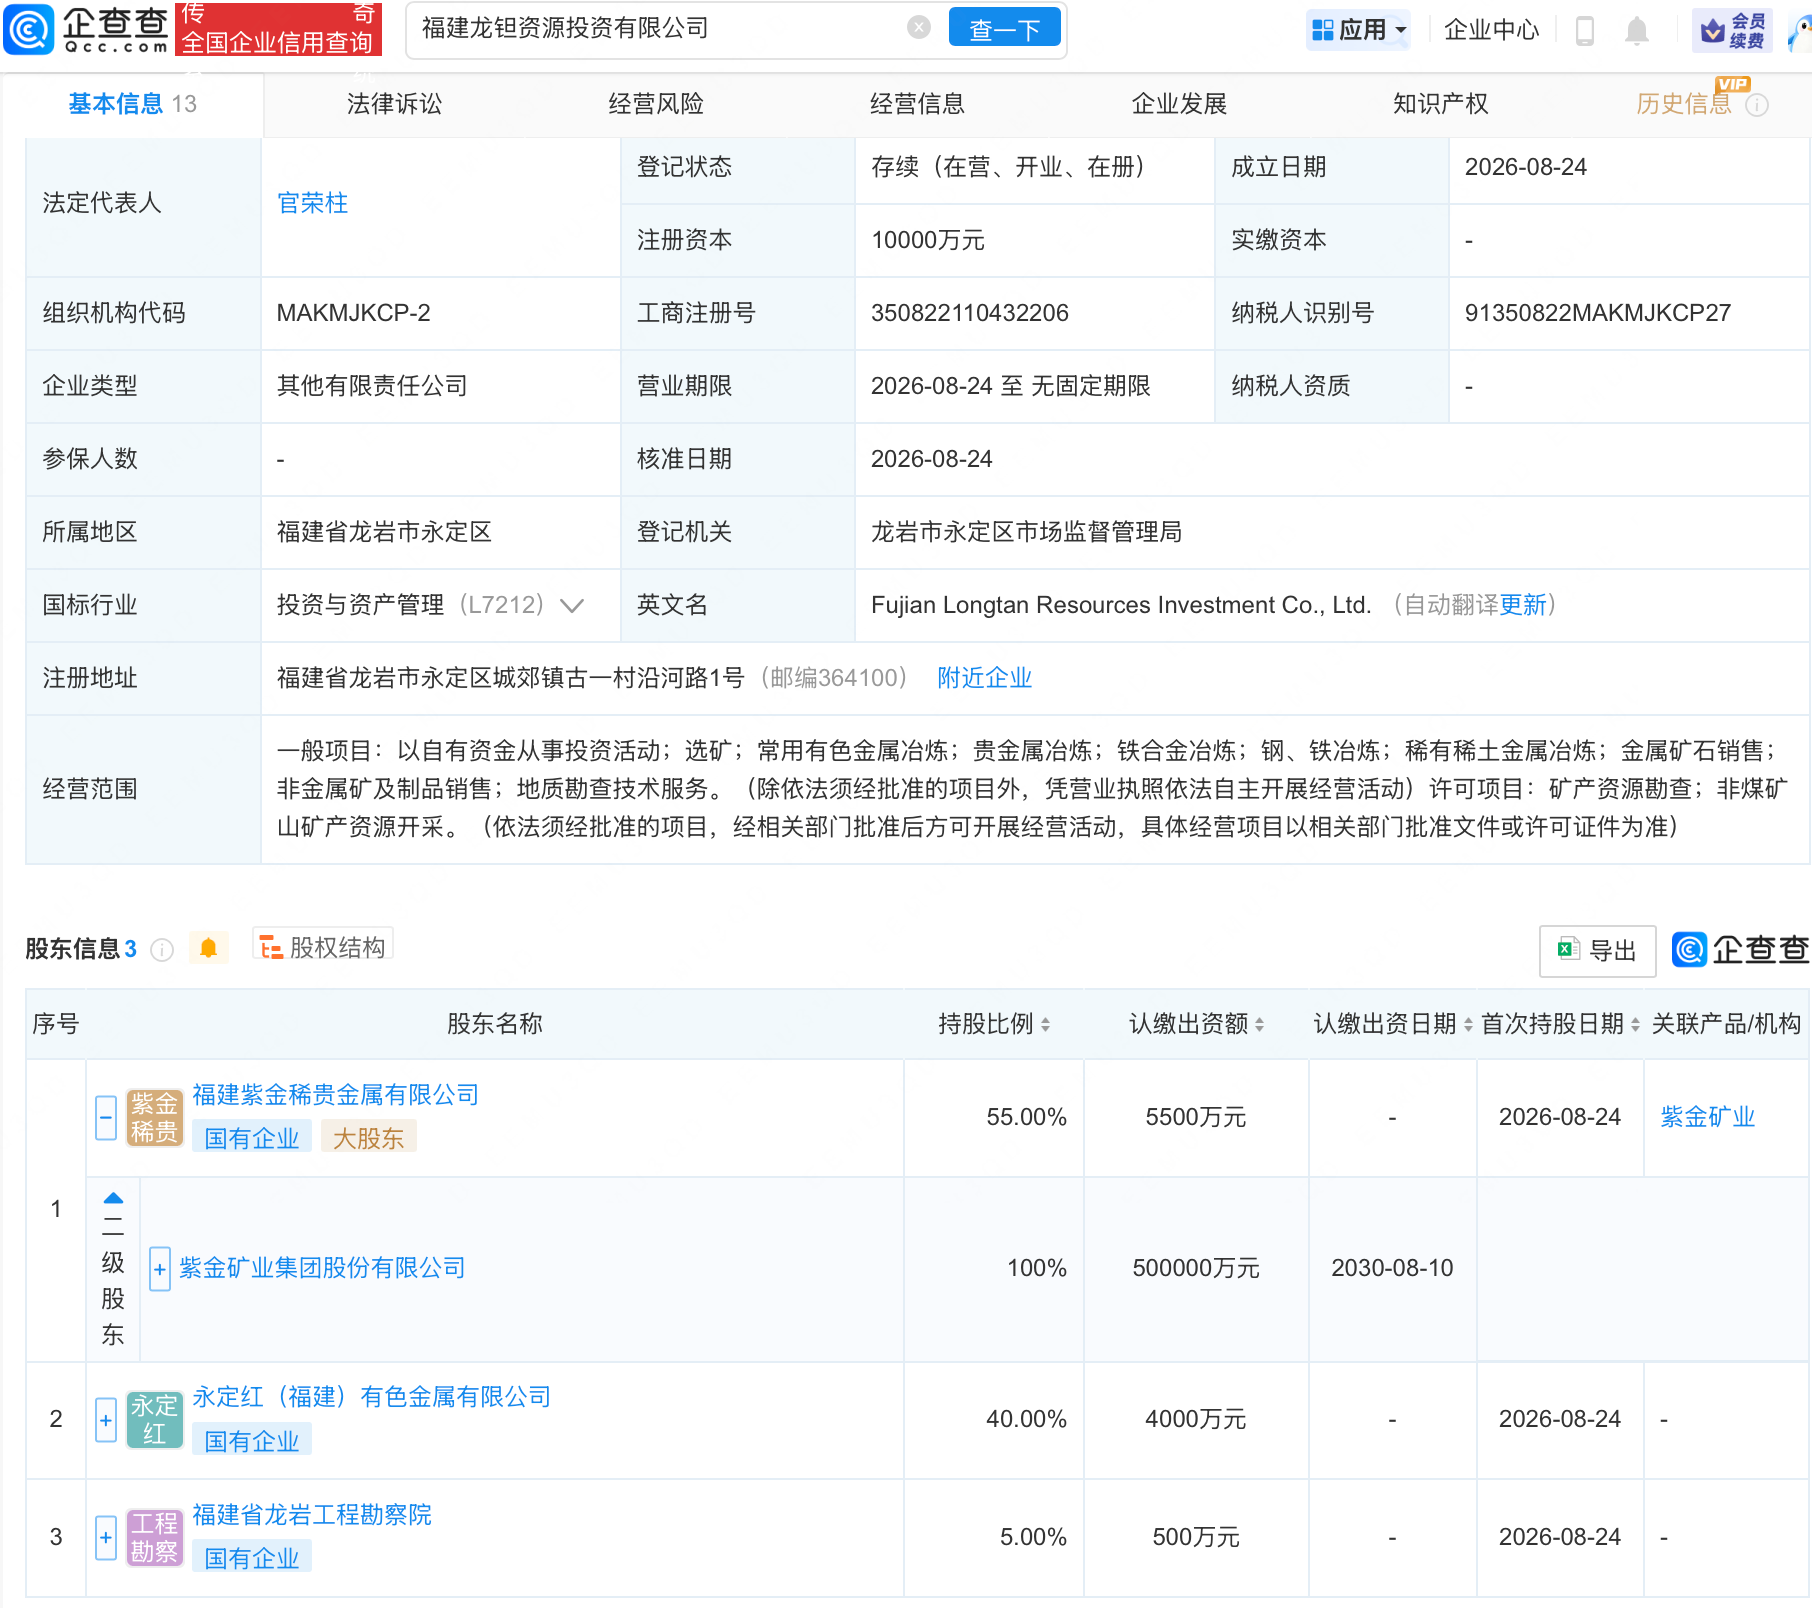Viewport: 1812px width, 1608px height.
Task: Click the 查一下 search button
Action: click(1005, 29)
